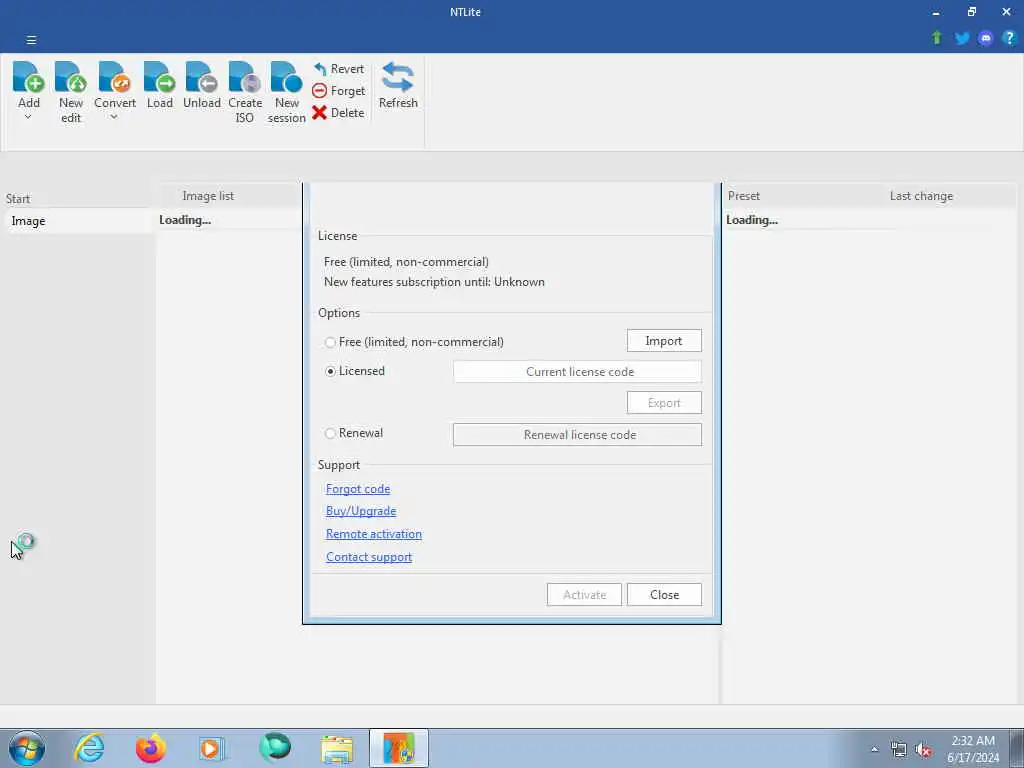Click the Revert toolbar item
Image resolution: width=1024 pixels, height=768 pixels.
click(x=338, y=69)
